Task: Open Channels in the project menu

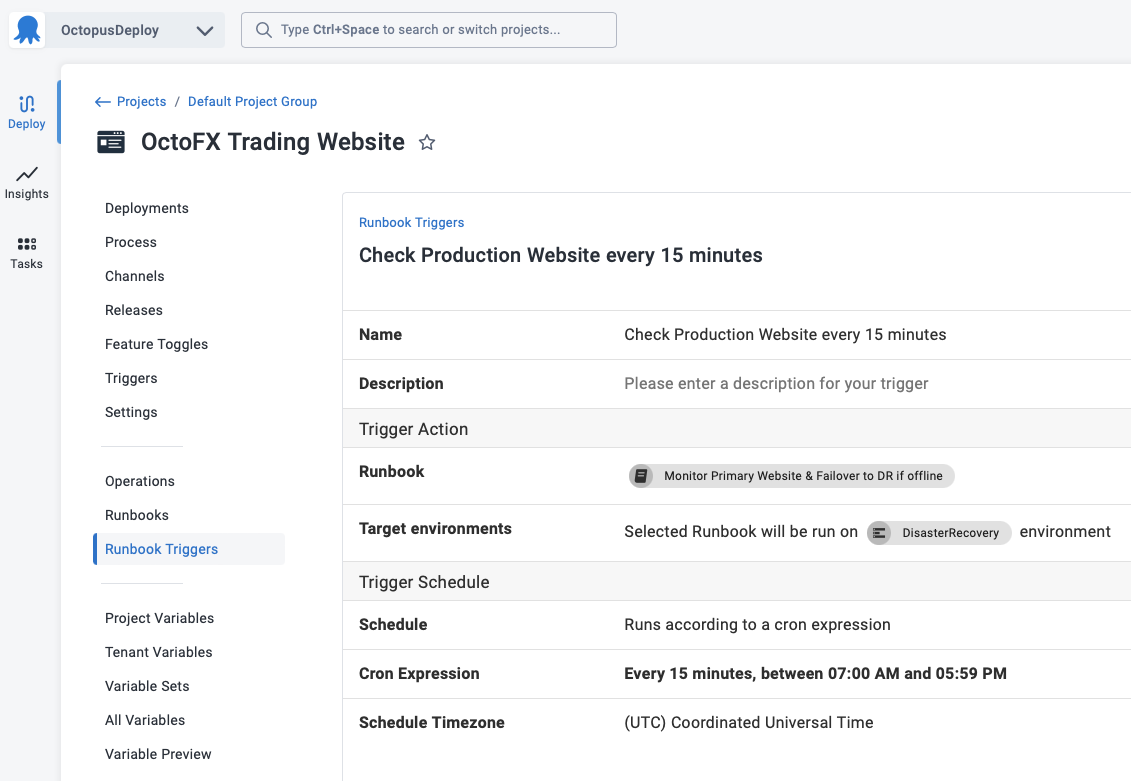Action: [134, 276]
